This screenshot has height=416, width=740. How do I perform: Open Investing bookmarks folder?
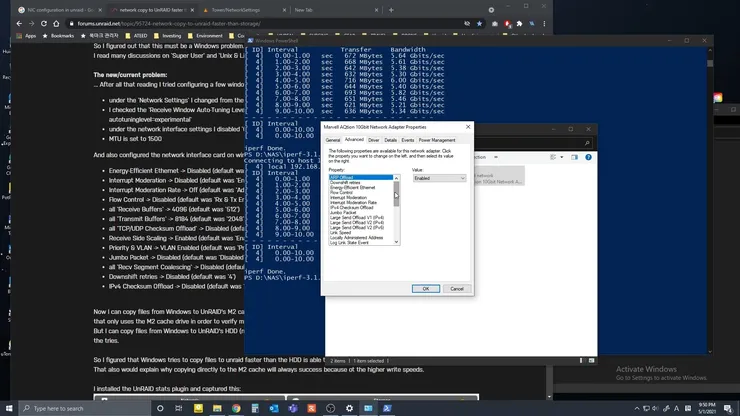pyautogui.click(x=167, y=36)
